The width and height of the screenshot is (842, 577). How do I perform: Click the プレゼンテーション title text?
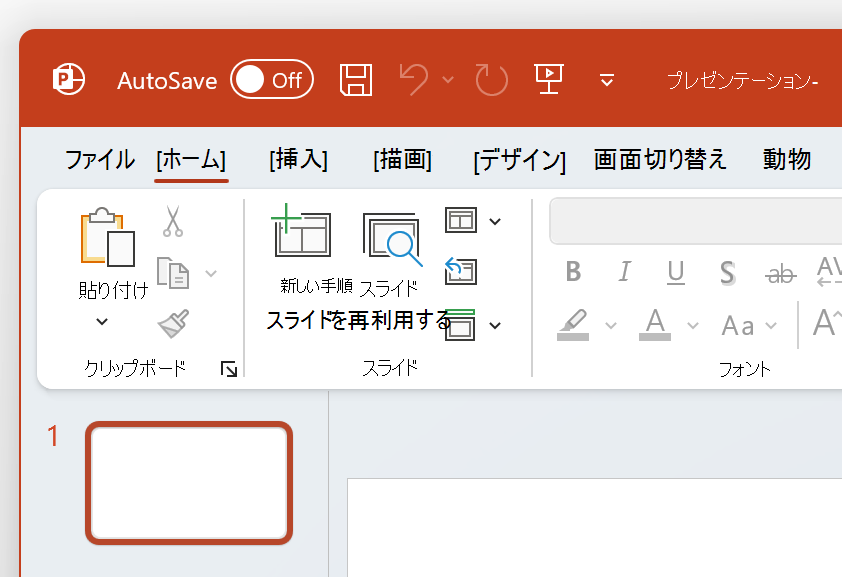pyautogui.click(x=743, y=81)
